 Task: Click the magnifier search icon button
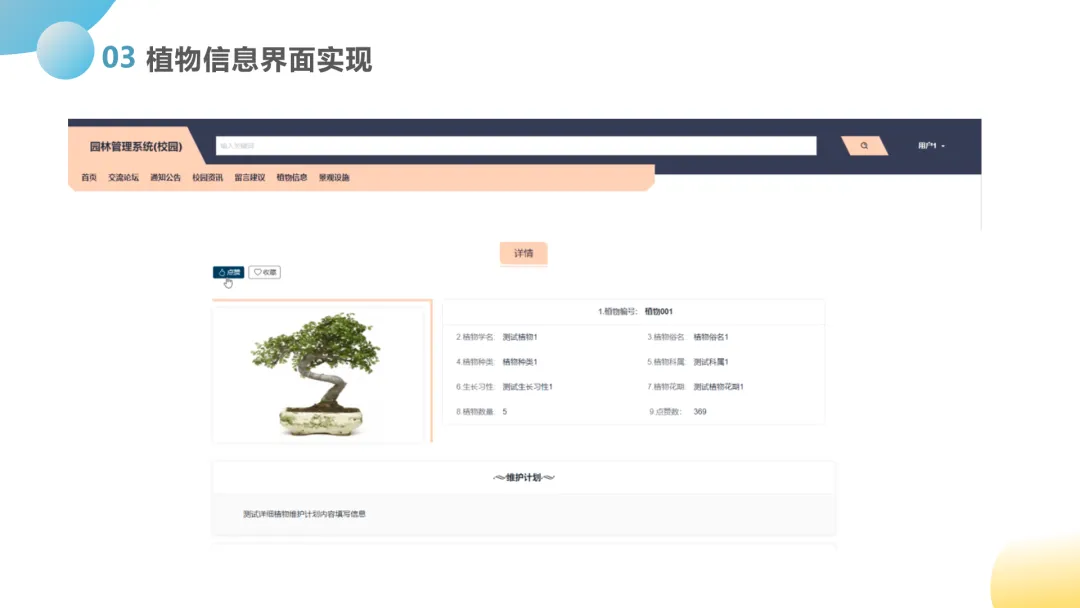[864, 145]
